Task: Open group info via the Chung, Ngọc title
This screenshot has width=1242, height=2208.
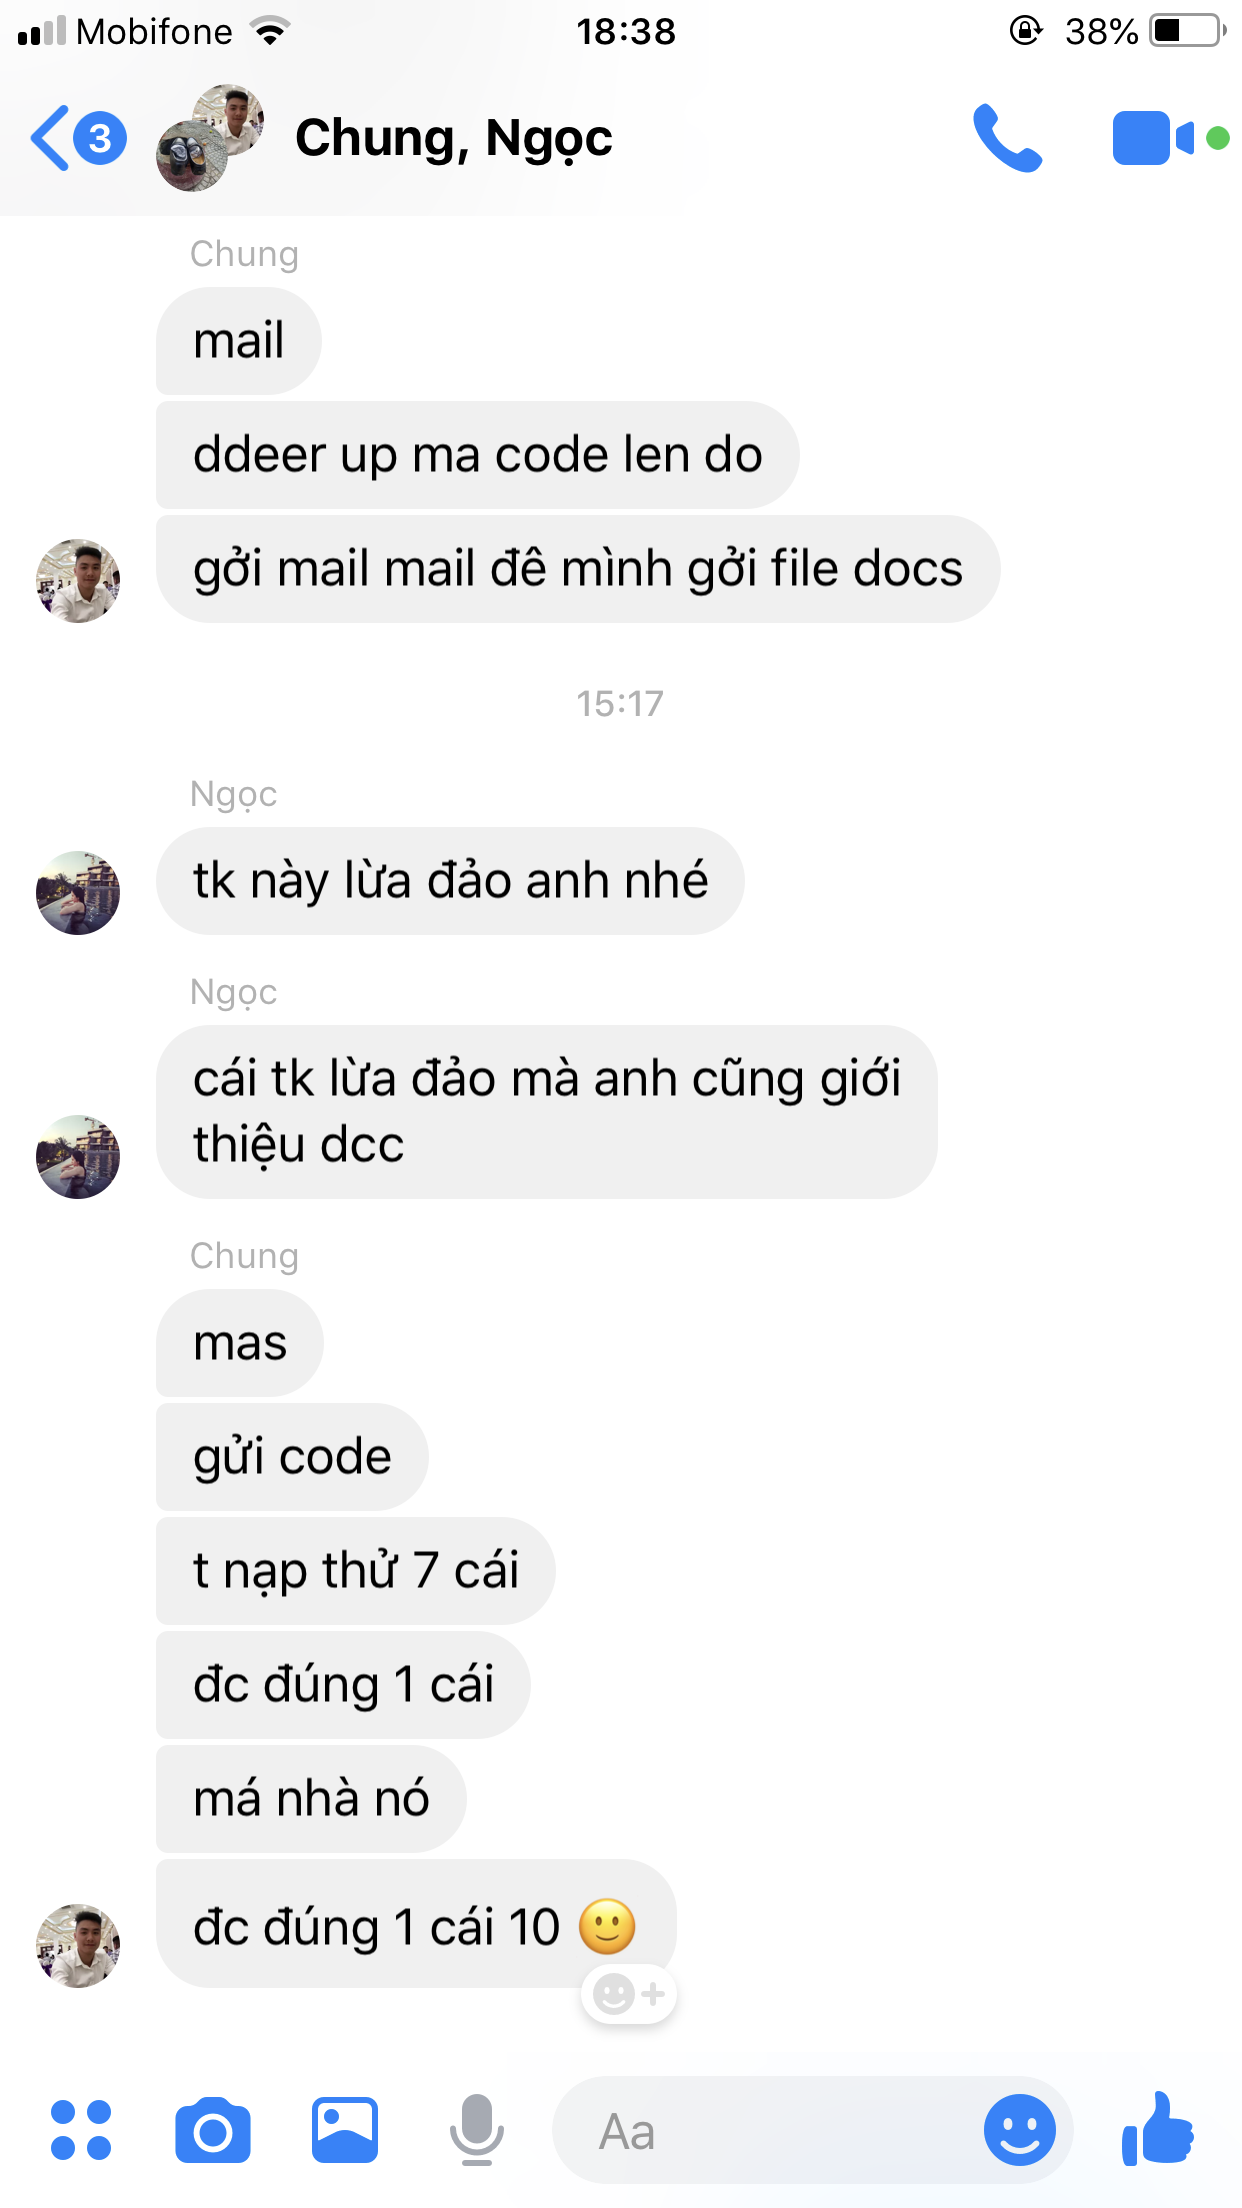Action: (453, 138)
